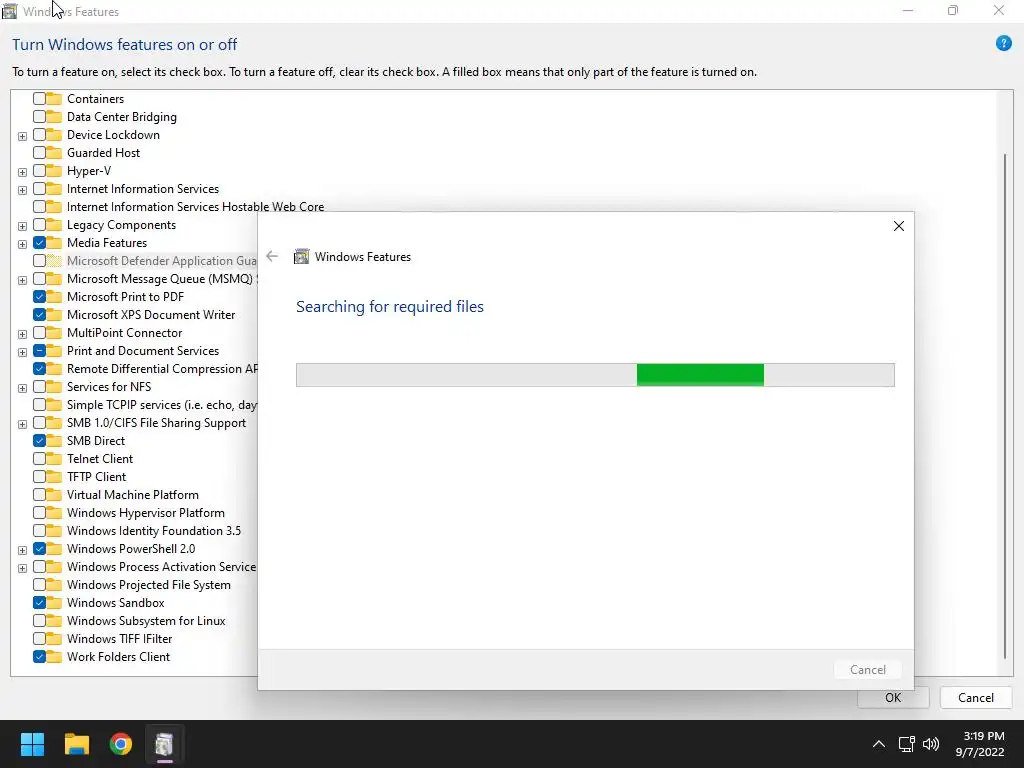The height and width of the screenshot is (768, 1024).
Task: Open the clock showing 3:19 PM
Action: (980, 744)
